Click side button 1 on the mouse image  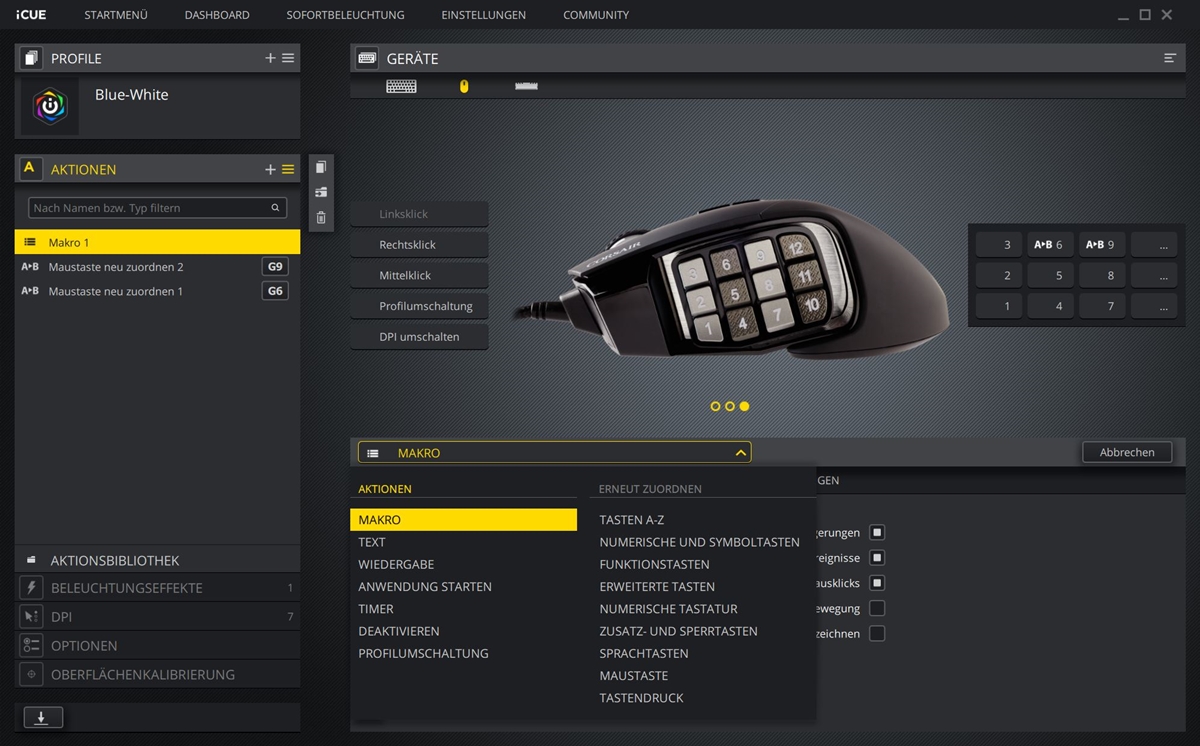[709, 328]
